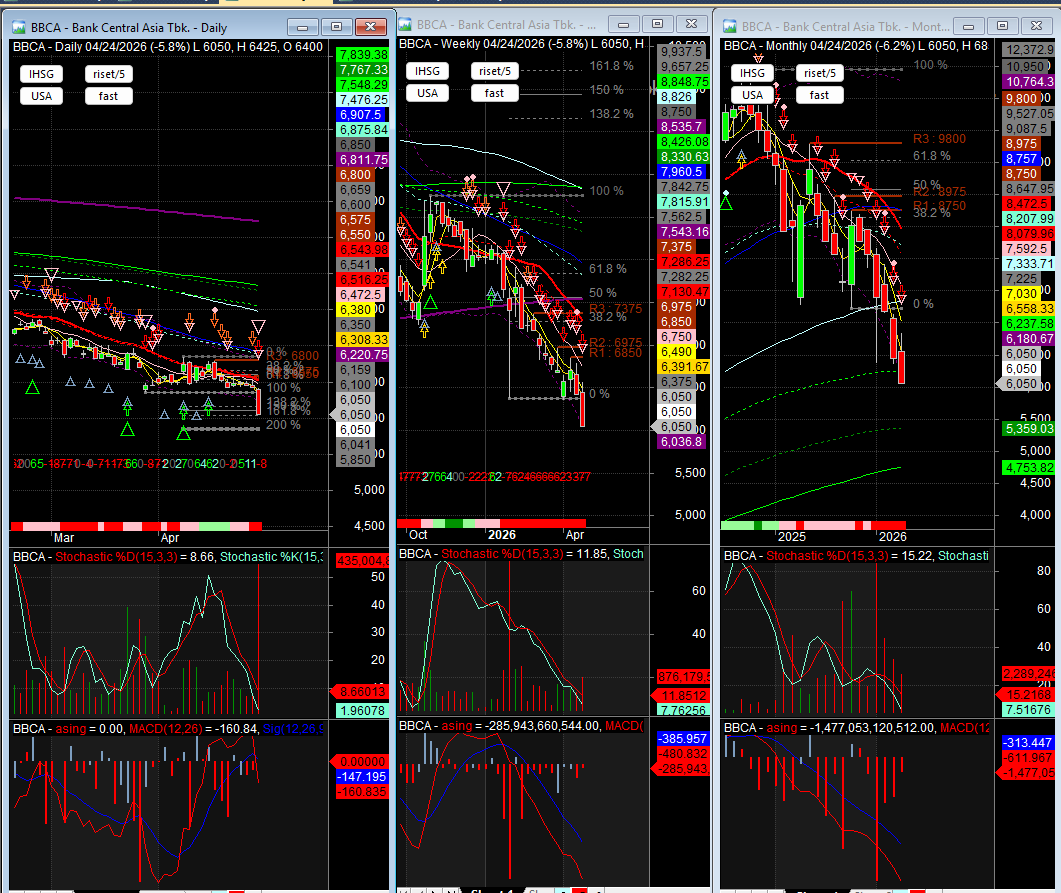1061x893 pixels.
Task: Click the -147.195 MACD value label
Action: click(x=363, y=777)
